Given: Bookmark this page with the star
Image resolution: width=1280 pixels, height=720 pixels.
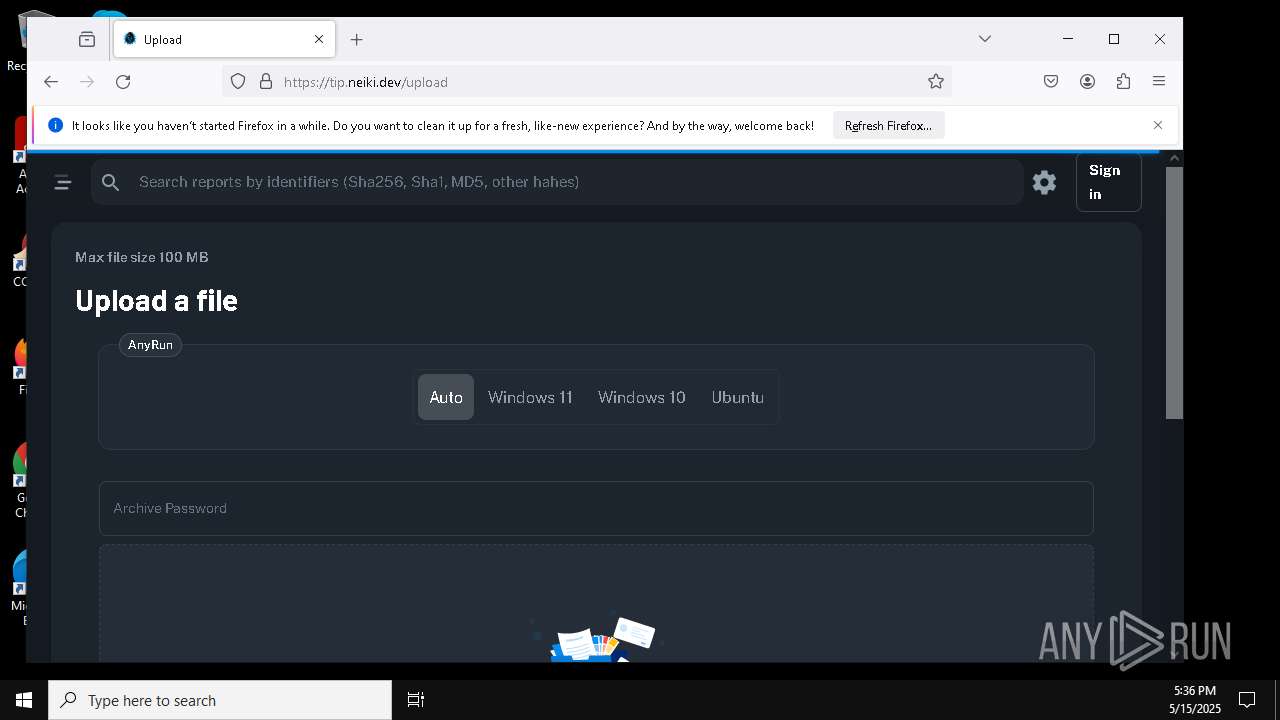Looking at the screenshot, I should 936,82.
